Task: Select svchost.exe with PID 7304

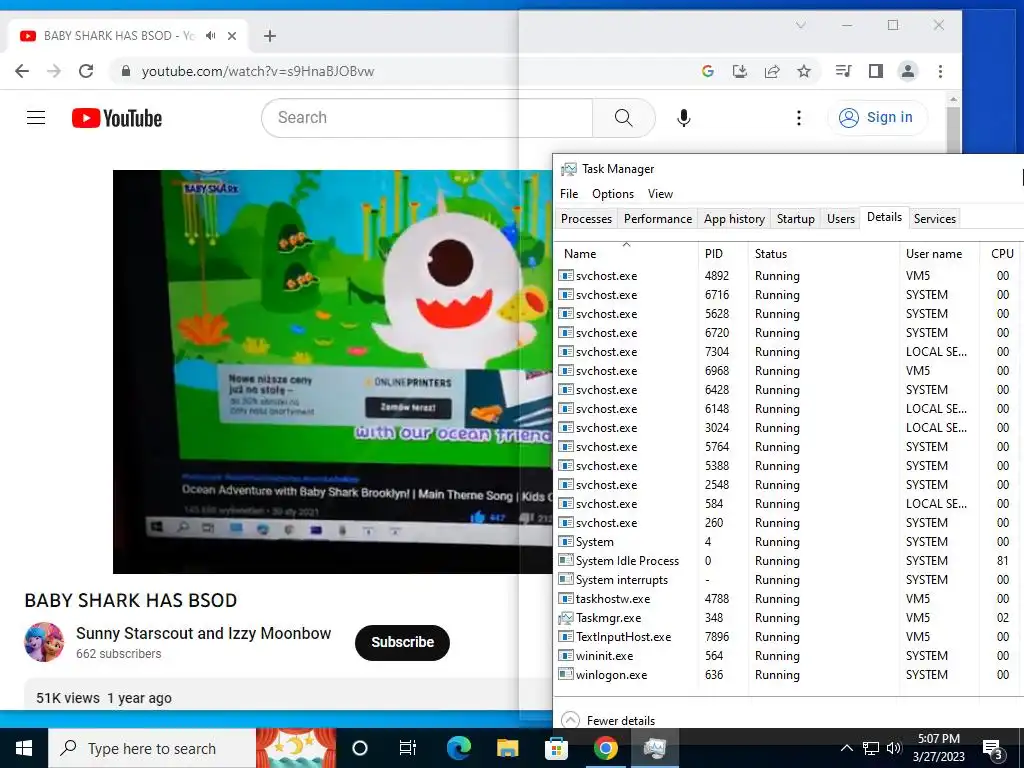Action: [x=790, y=351]
